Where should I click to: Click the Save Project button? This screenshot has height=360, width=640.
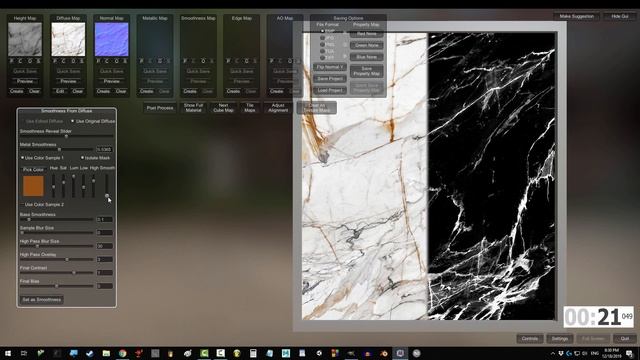point(330,78)
